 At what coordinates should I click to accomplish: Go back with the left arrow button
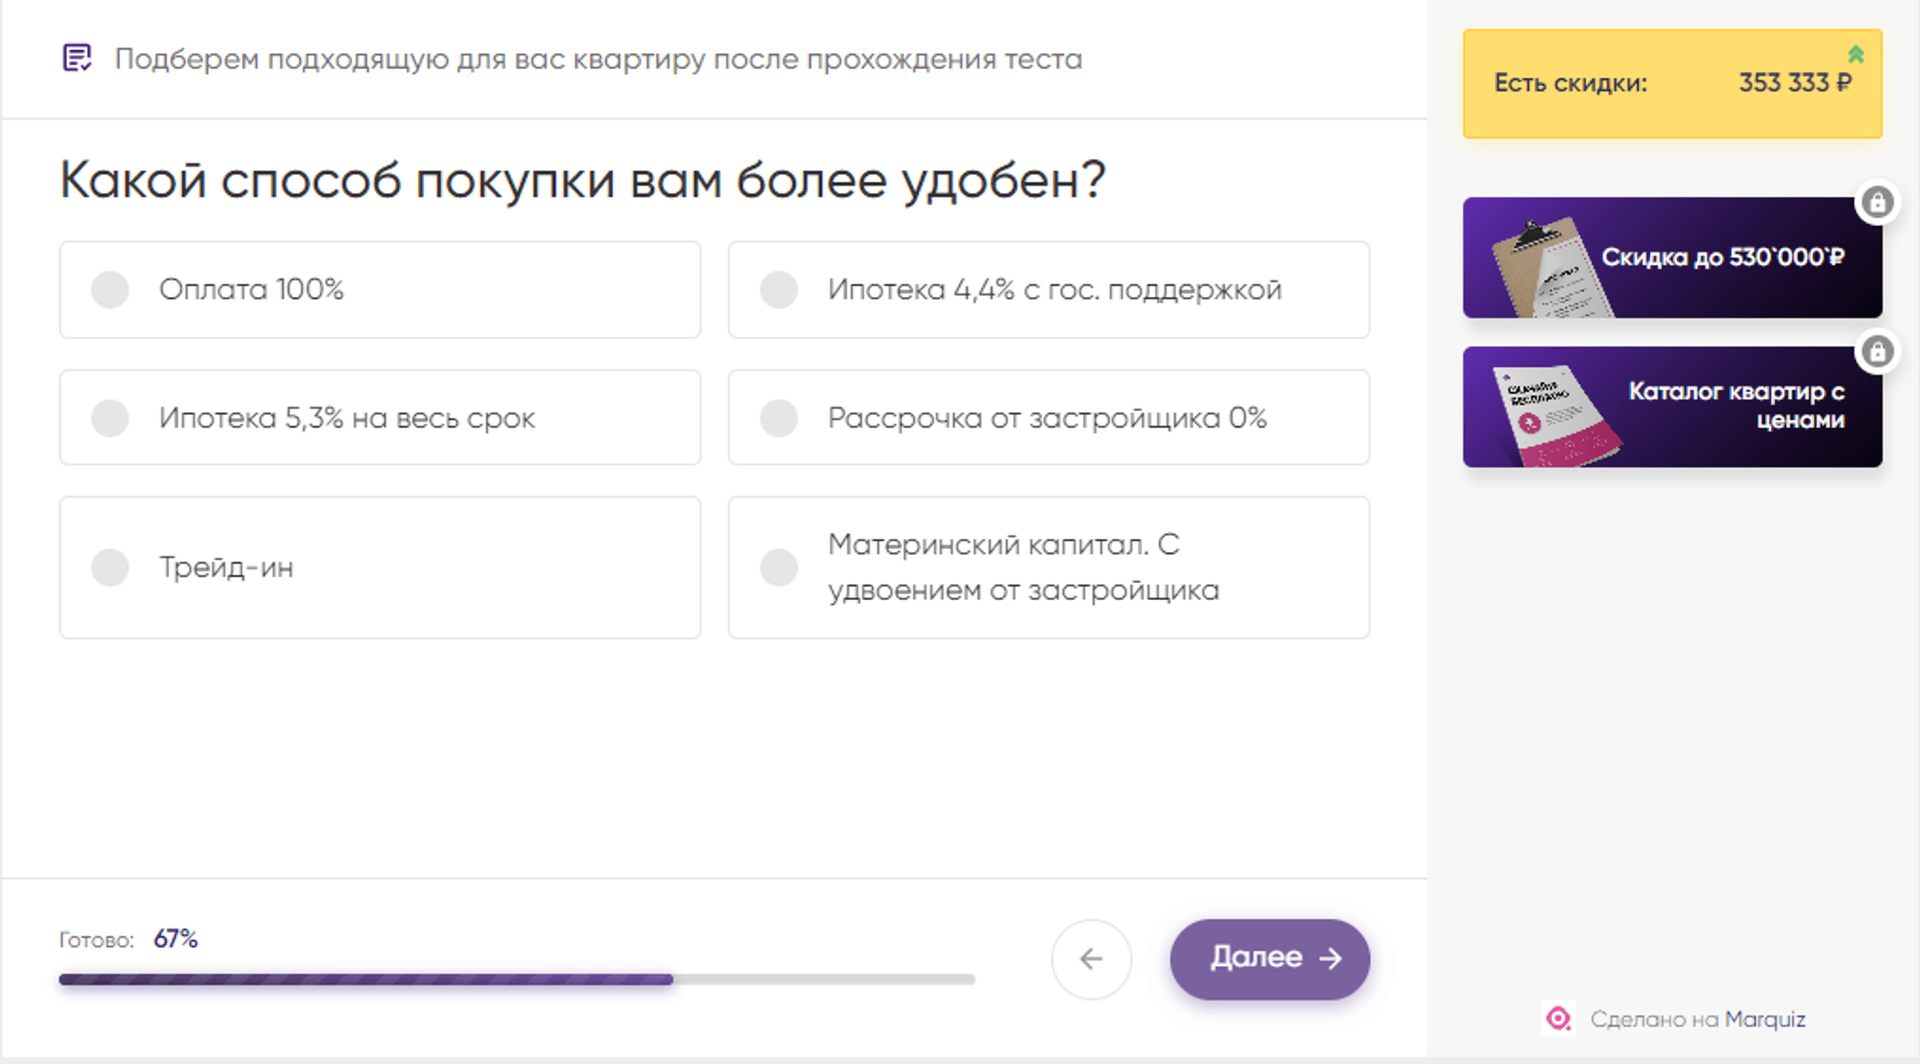pyautogui.click(x=1091, y=959)
